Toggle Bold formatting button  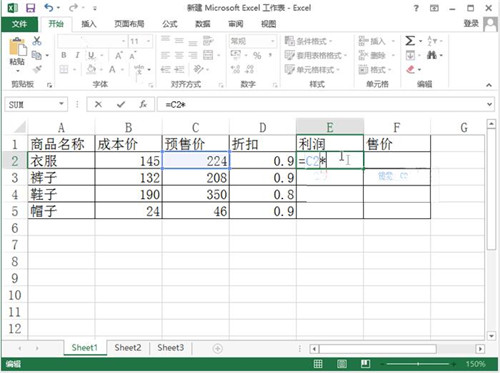[x=64, y=55]
